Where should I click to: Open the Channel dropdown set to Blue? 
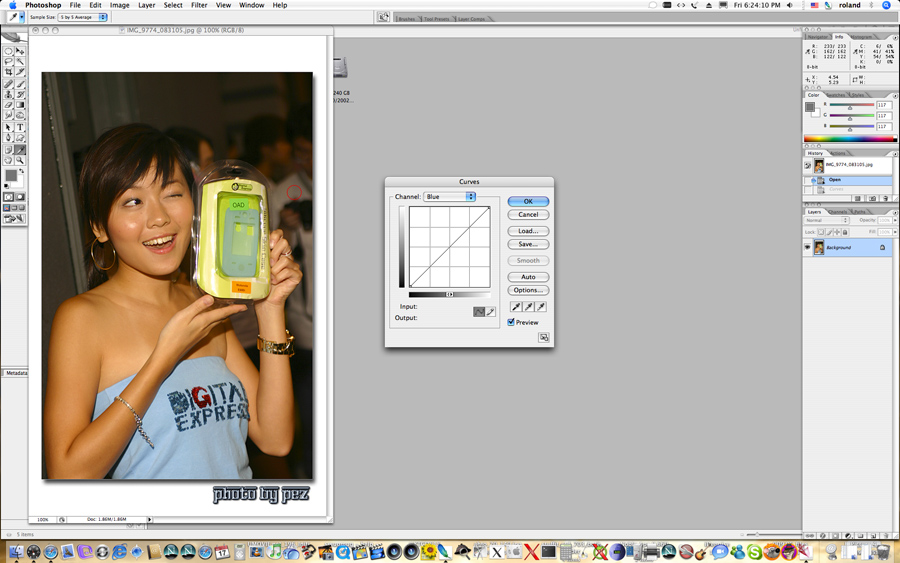pos(449,197)
